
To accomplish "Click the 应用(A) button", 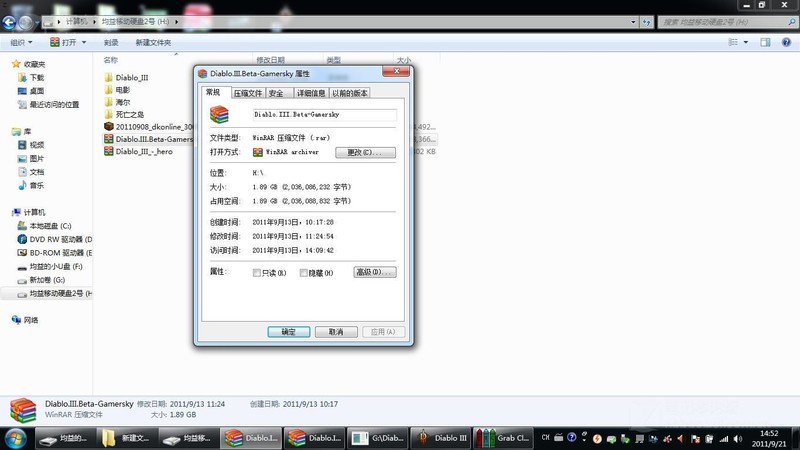I will click(384, 332).
